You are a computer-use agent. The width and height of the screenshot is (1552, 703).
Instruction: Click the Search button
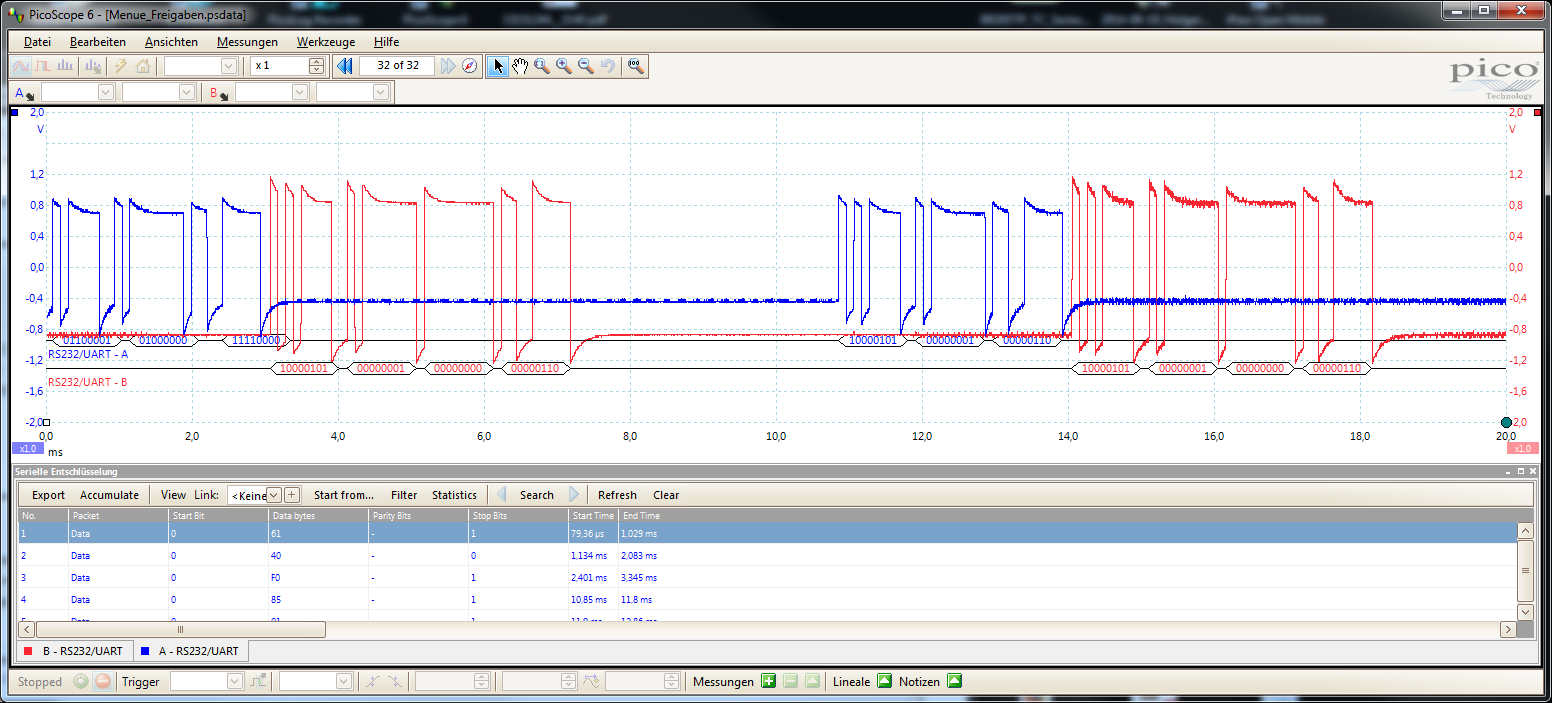[x=537, y=495]
